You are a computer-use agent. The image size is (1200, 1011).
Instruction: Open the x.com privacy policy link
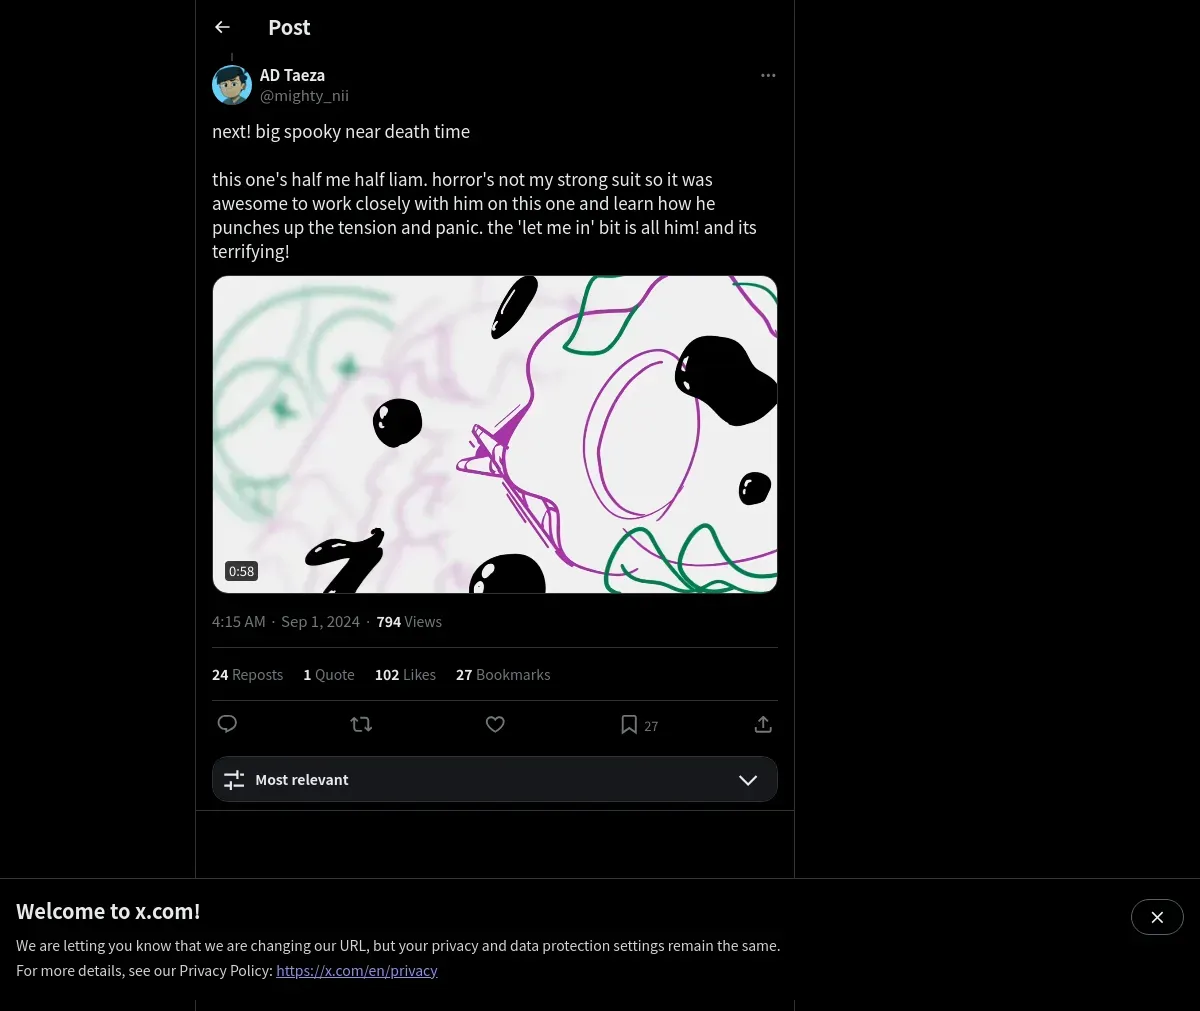tap(357, 971)
